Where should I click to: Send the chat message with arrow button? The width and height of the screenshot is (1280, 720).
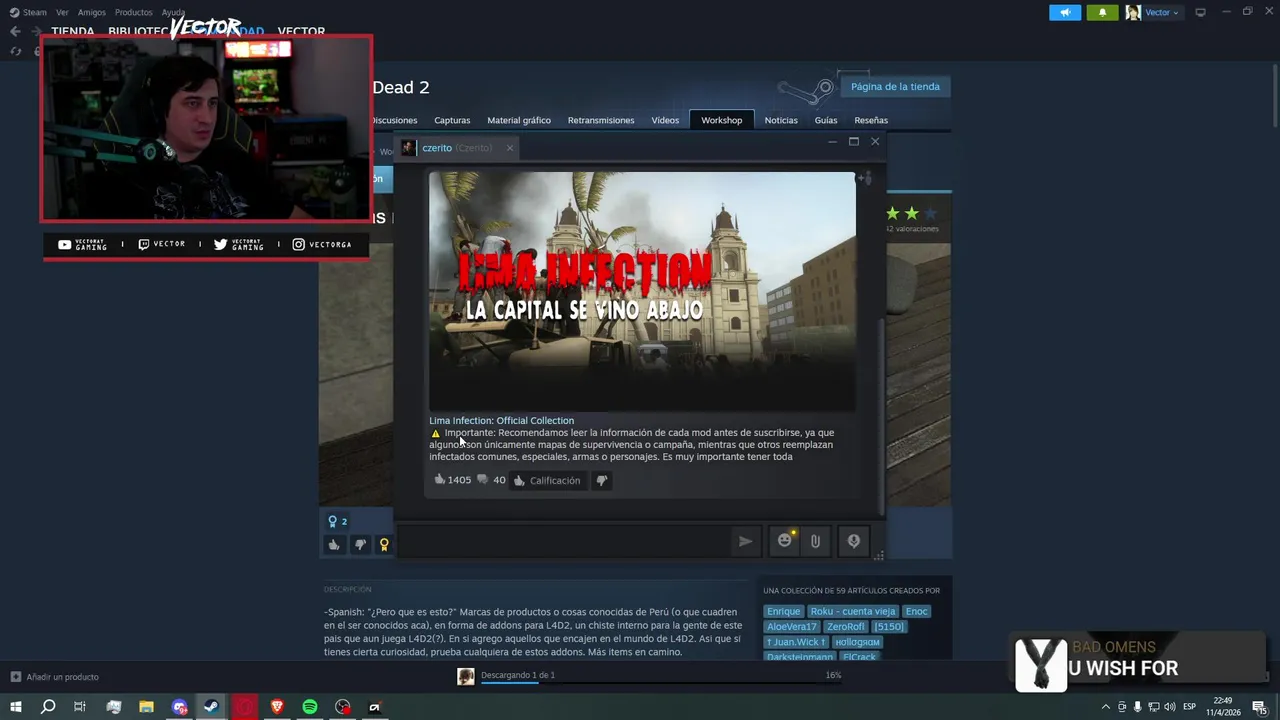tap(745, 541)
